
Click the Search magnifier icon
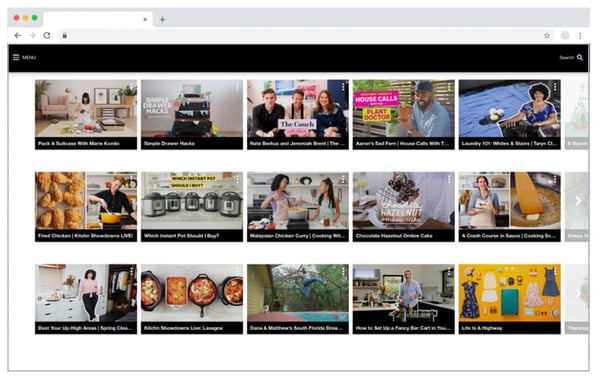[x=580, y=57]
